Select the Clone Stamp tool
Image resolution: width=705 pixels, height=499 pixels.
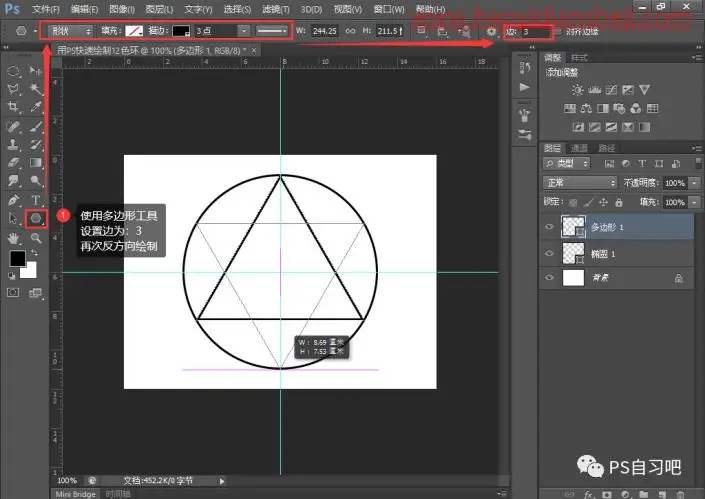click(x=13, y=145)
